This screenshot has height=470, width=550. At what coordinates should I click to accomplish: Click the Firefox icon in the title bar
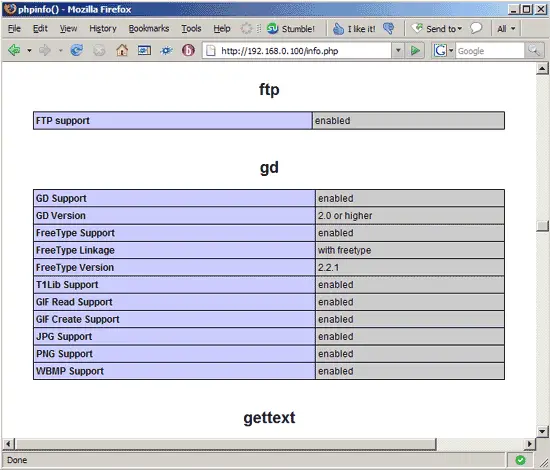pyautogui.click(x=10, y=9)
